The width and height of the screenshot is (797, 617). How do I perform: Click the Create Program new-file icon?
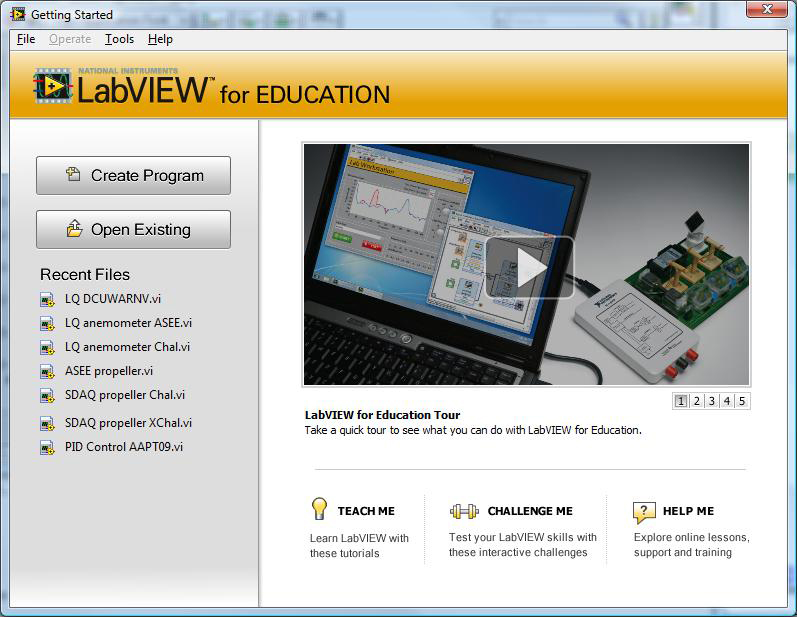[x=73, y=174]
